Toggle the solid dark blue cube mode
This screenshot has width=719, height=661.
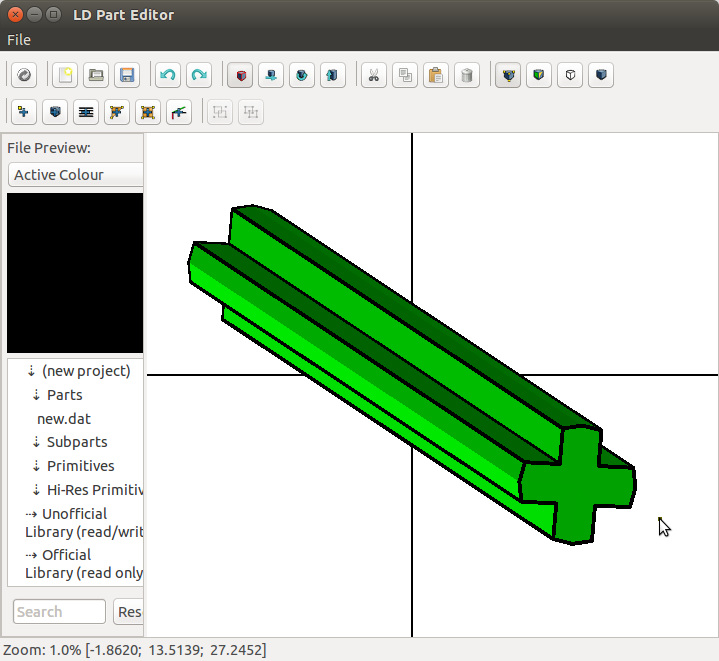pos(601,75)
